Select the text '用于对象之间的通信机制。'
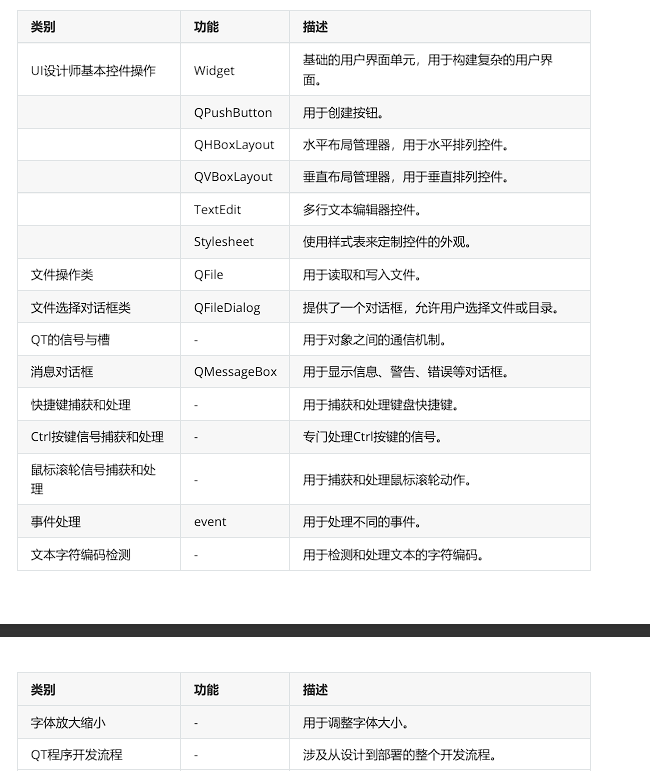Screen dimensions: 650x784 374,340
